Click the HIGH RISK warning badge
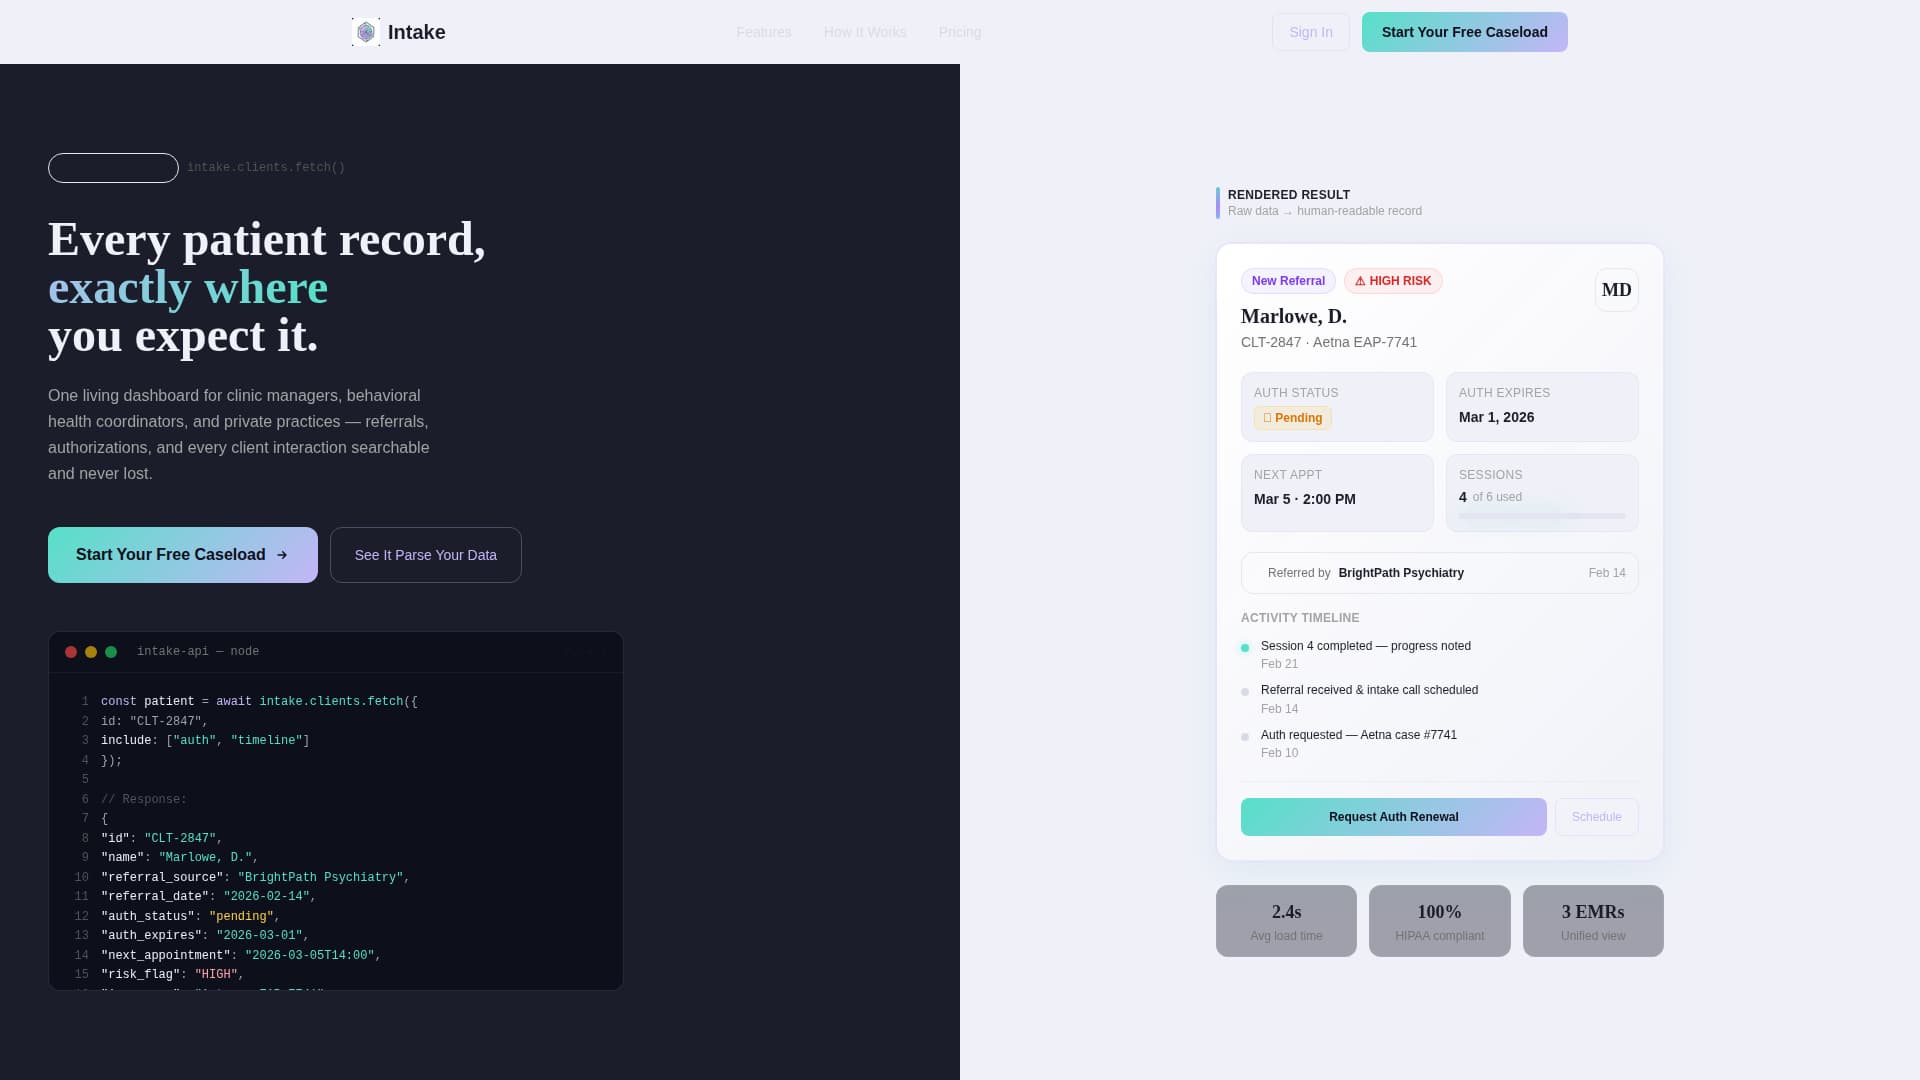Image resolution: width=1920 pixels, height=1080 pixels. click(1393, 281)
